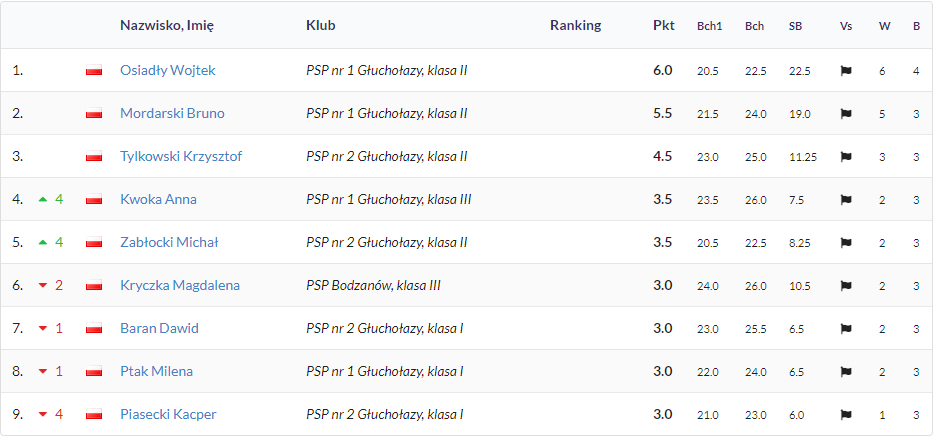
Task: Sort by the Pkt column header
Action: coord(664,26)
